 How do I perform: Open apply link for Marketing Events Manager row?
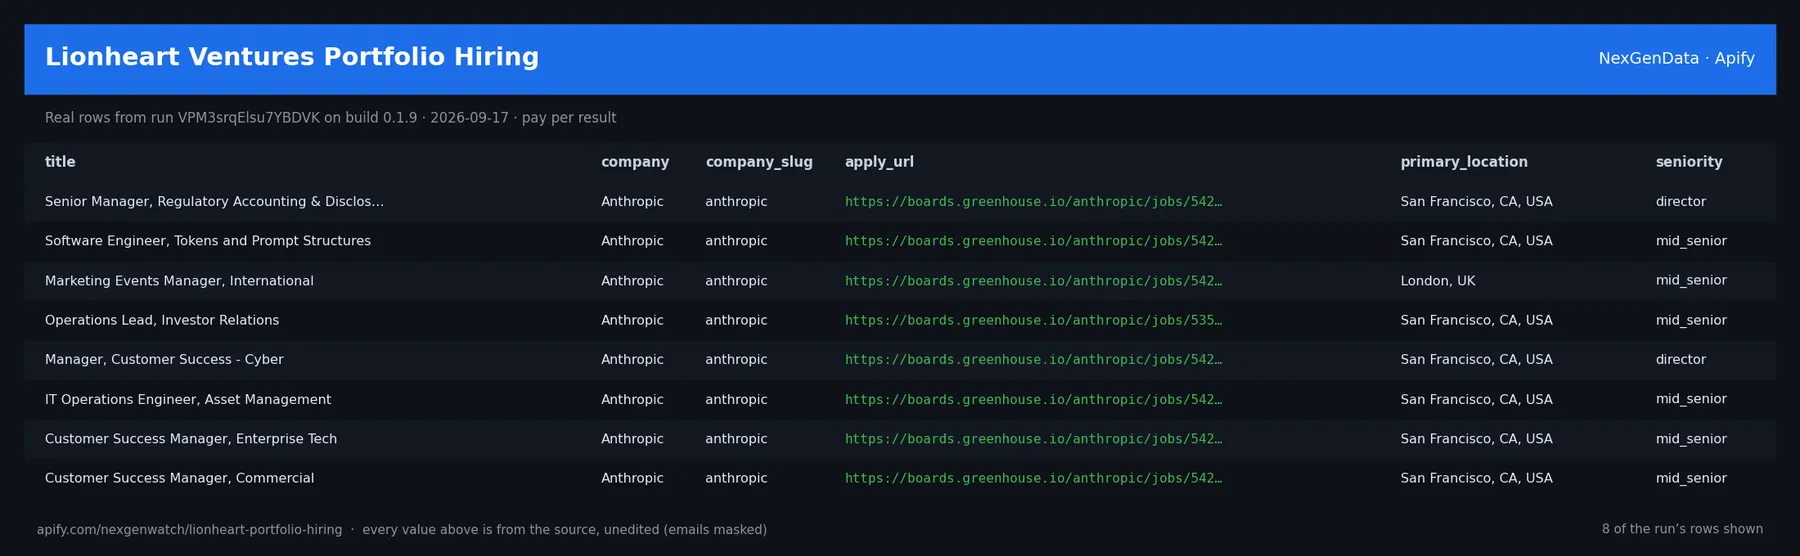pos(1033,281)
